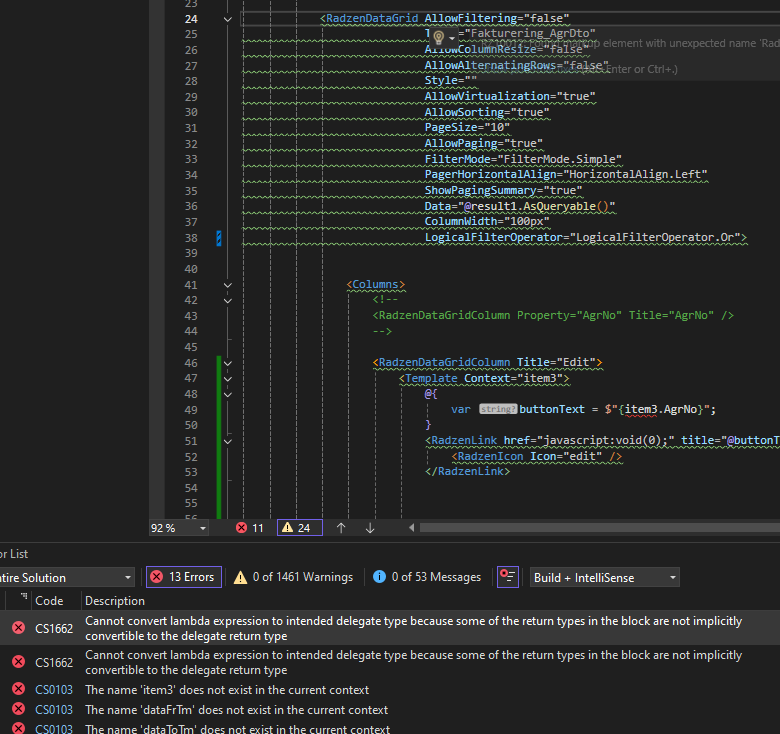Click the red error count indicator showing 11
Image resolution: width=780 pixels, height=734 pixels.
point(250,528)
